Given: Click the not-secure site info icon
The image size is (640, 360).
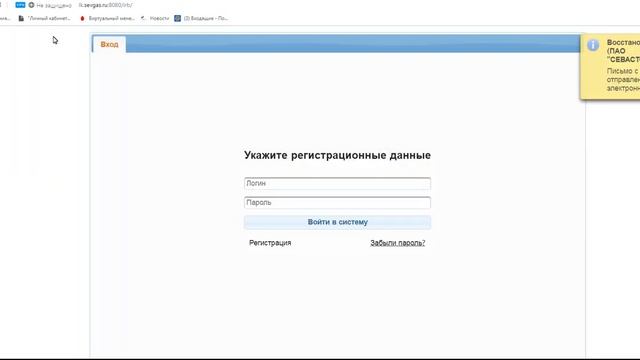Looking at the screenshot, I should click(x=31, y=5).
